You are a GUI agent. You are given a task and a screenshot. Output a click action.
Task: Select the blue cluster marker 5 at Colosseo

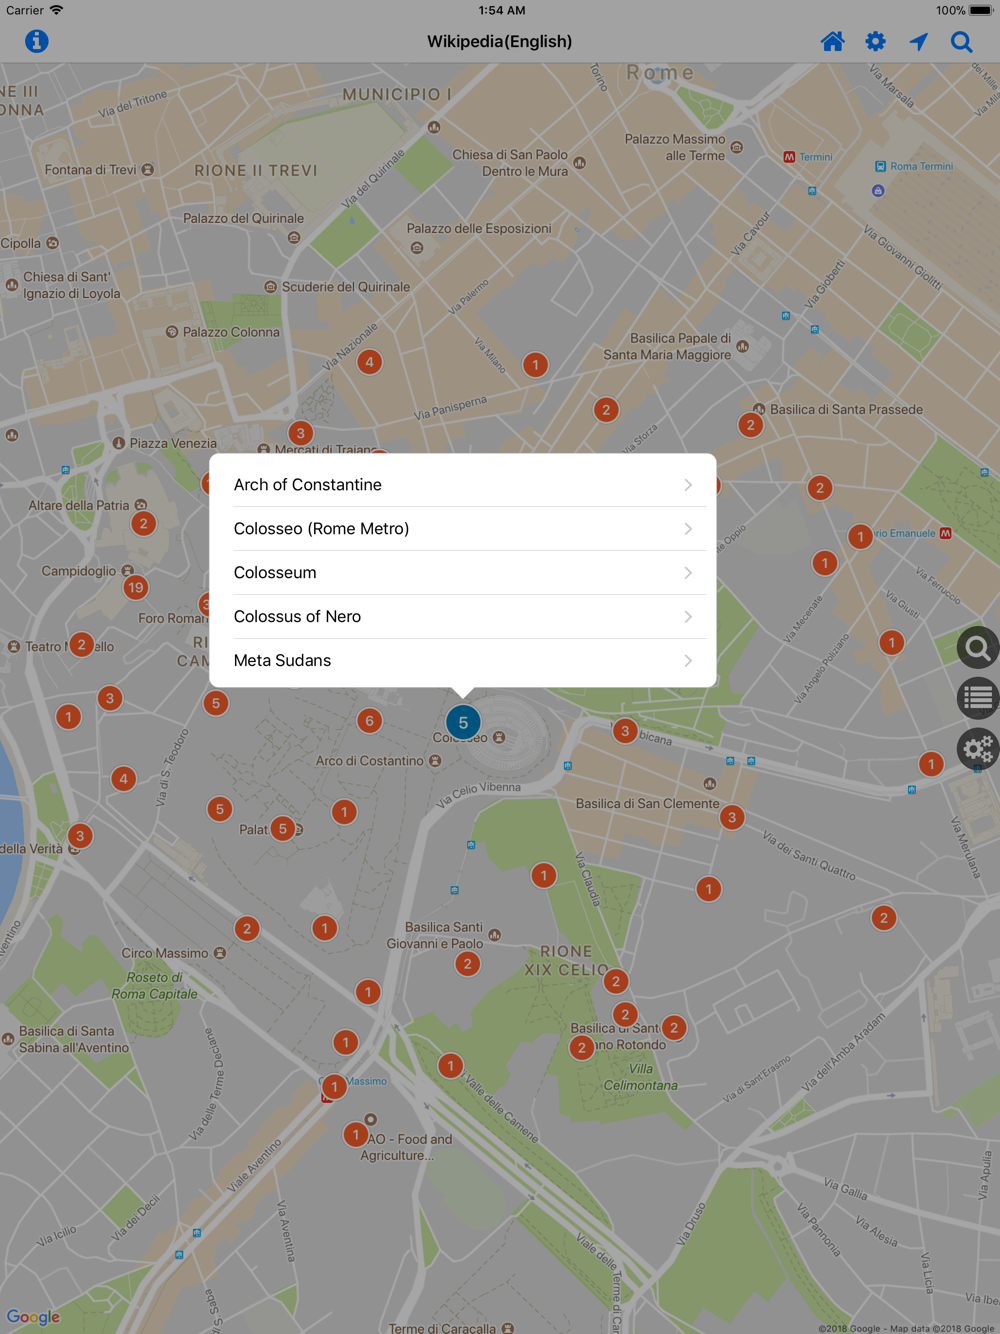pos(463,722)
